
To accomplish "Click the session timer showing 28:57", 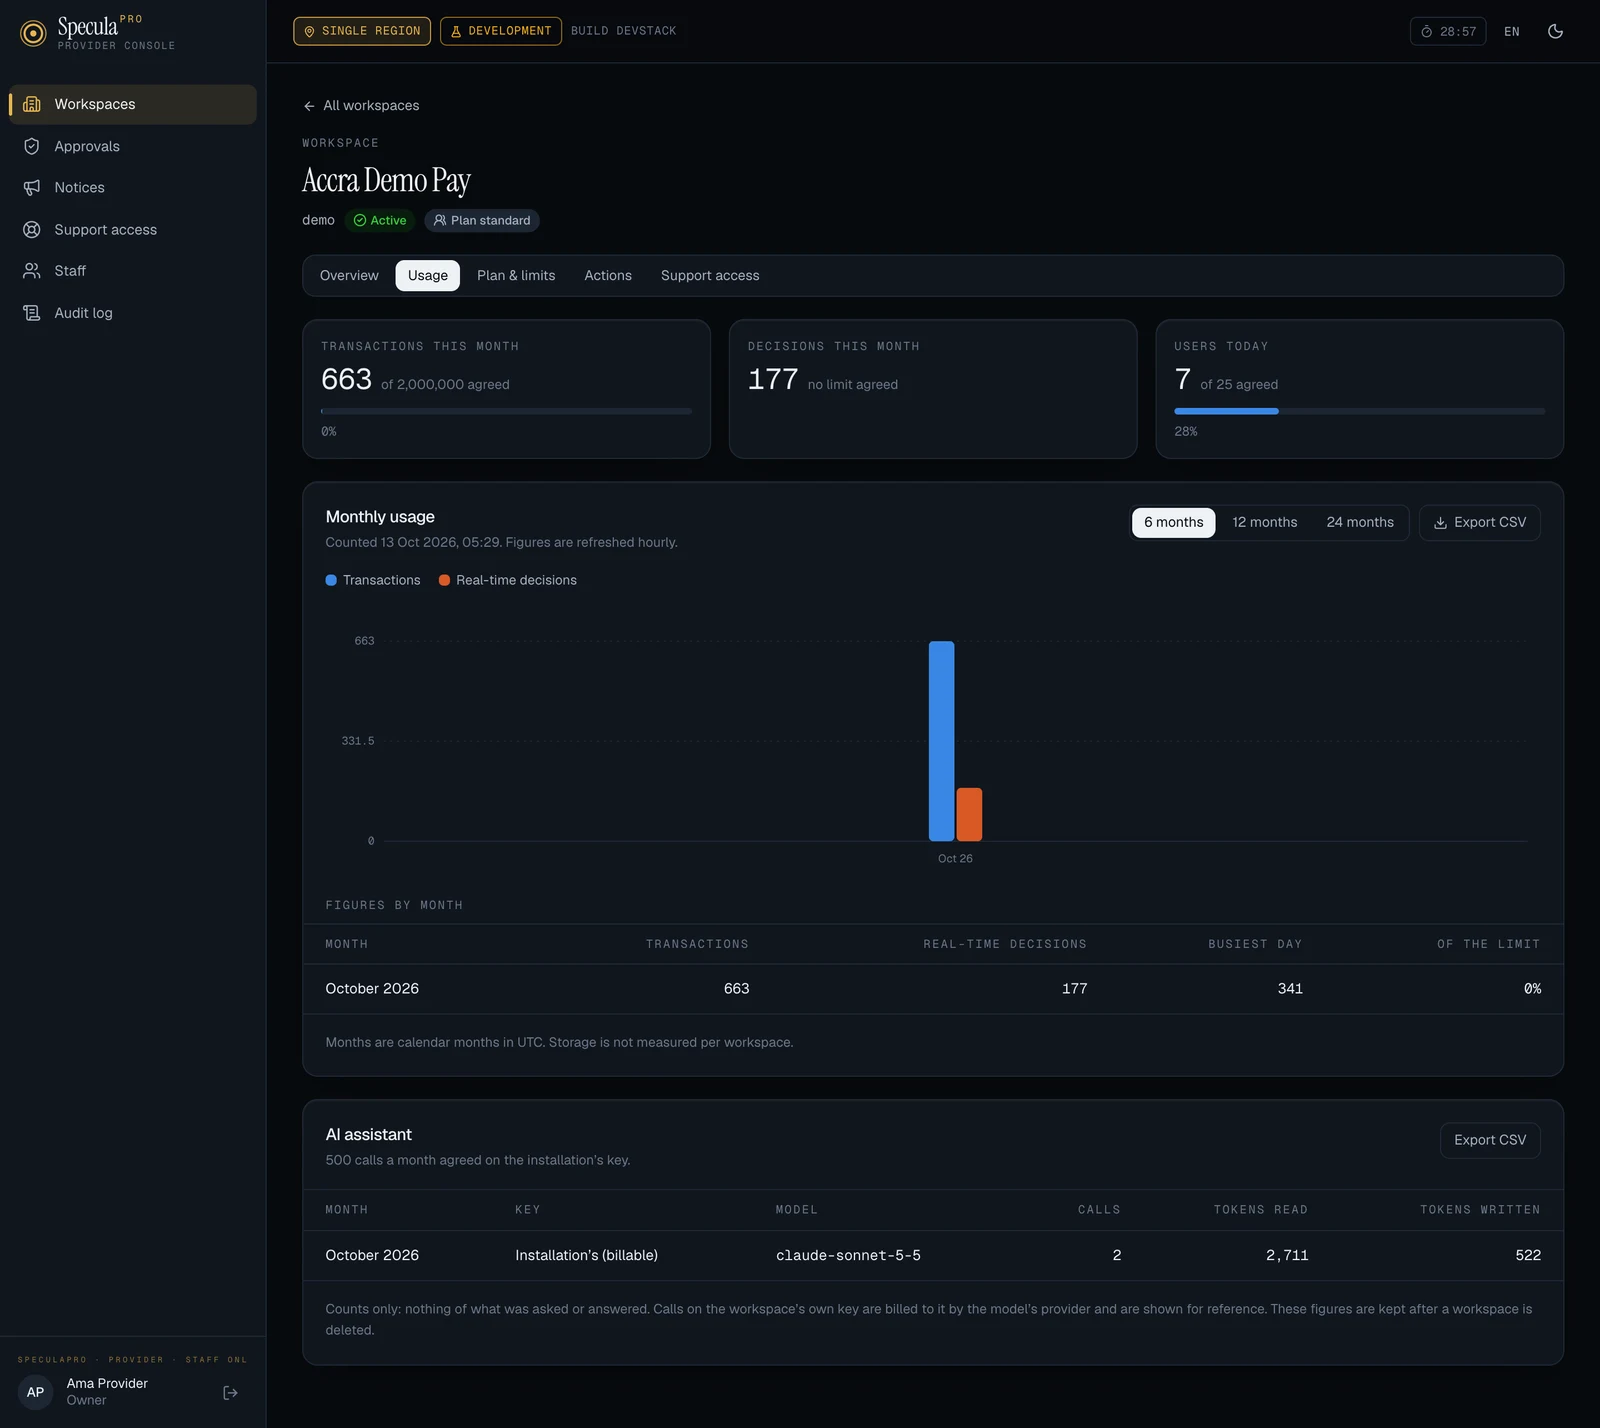I will [1448, 31].
